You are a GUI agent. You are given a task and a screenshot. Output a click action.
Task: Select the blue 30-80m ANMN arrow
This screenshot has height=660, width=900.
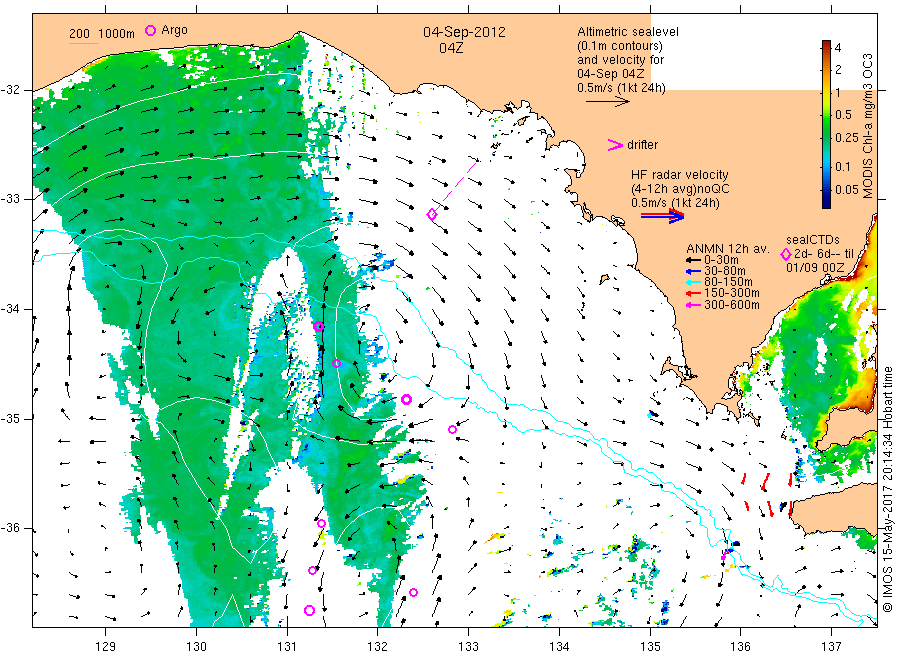coord(694,271)
